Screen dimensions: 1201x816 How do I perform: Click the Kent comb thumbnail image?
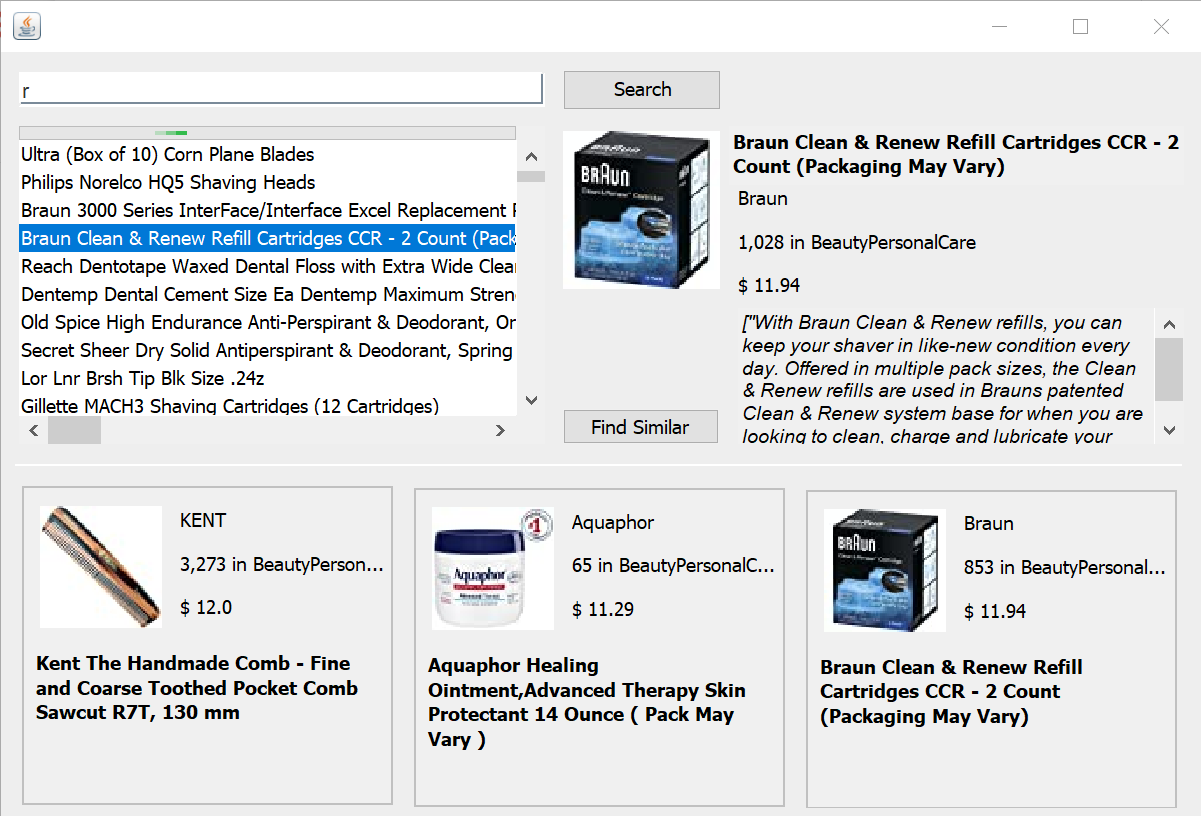click(101, 567)
